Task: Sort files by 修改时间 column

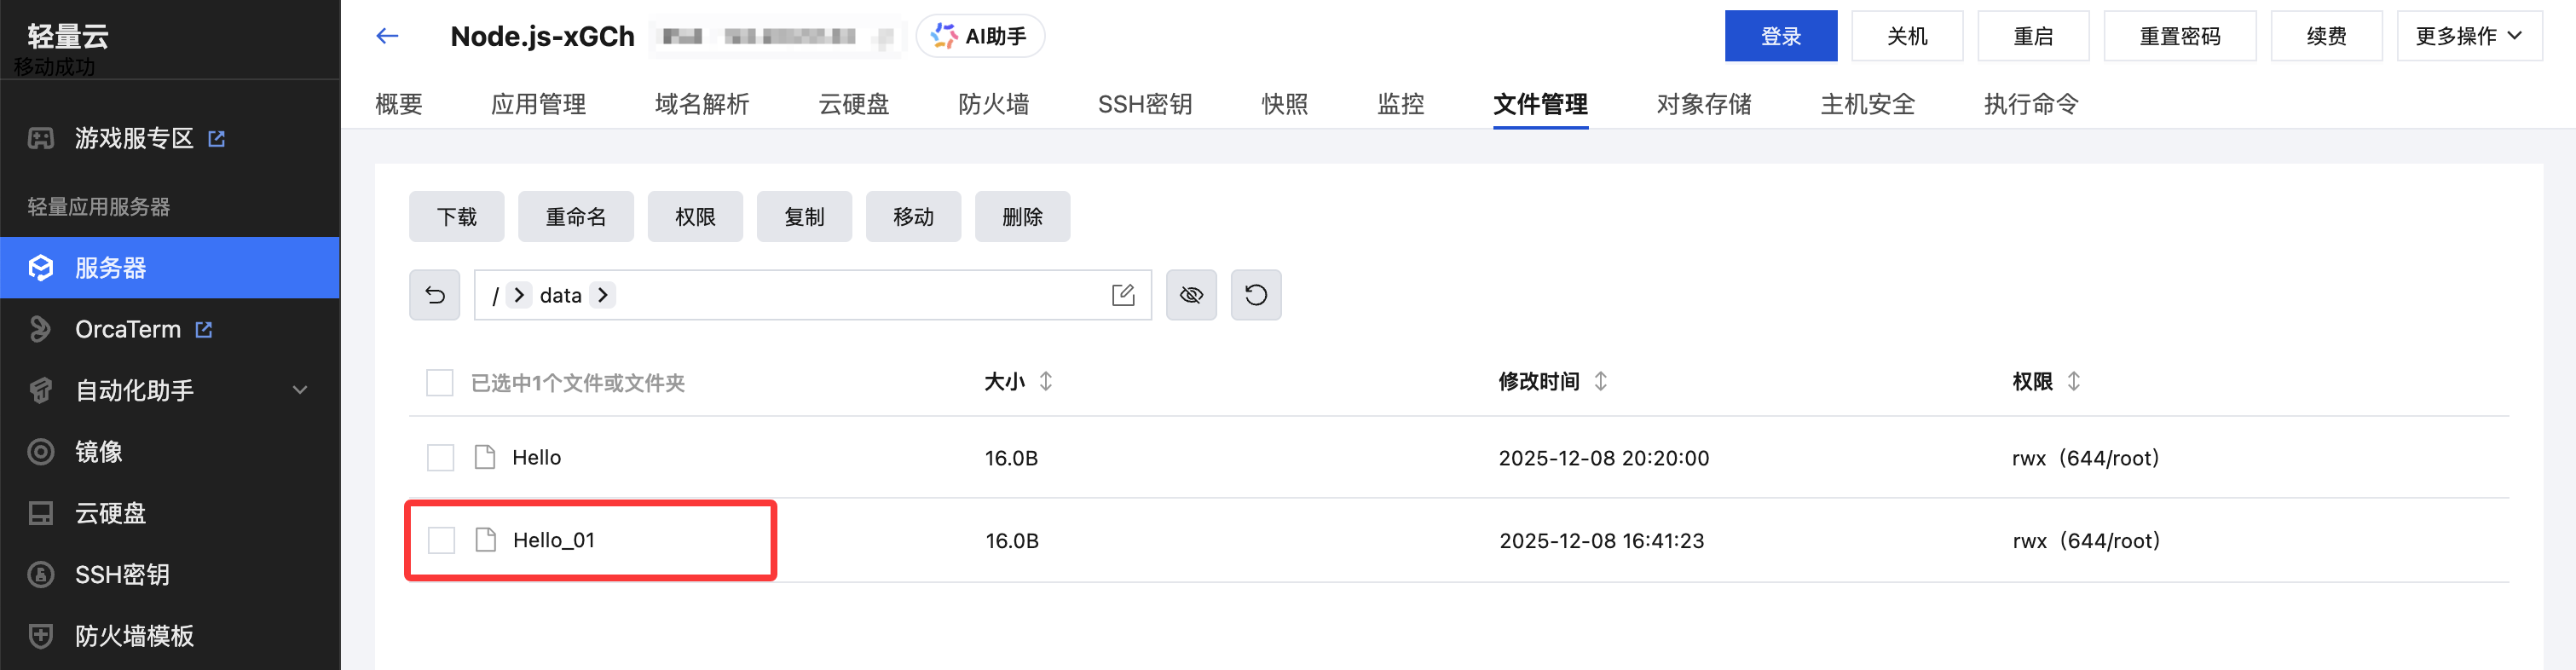Action: [1601, 381]
